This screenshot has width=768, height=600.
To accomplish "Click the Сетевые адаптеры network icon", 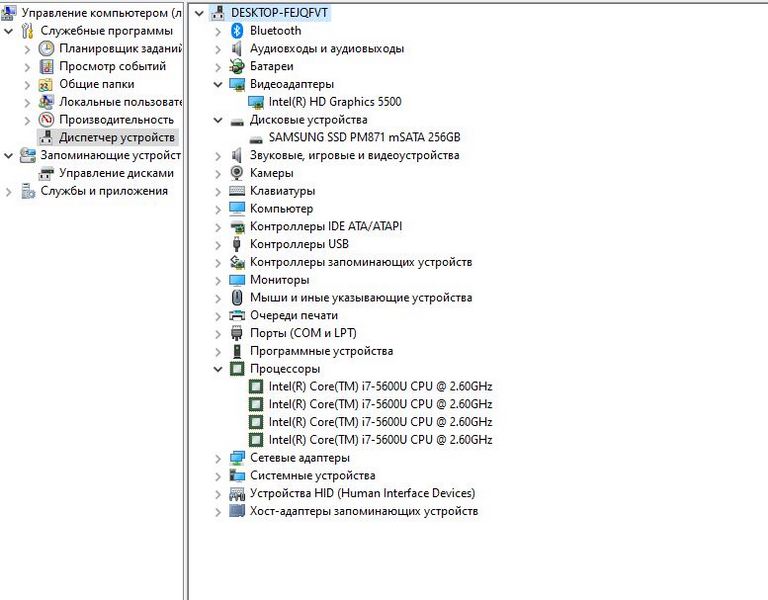I will point(237,458).
